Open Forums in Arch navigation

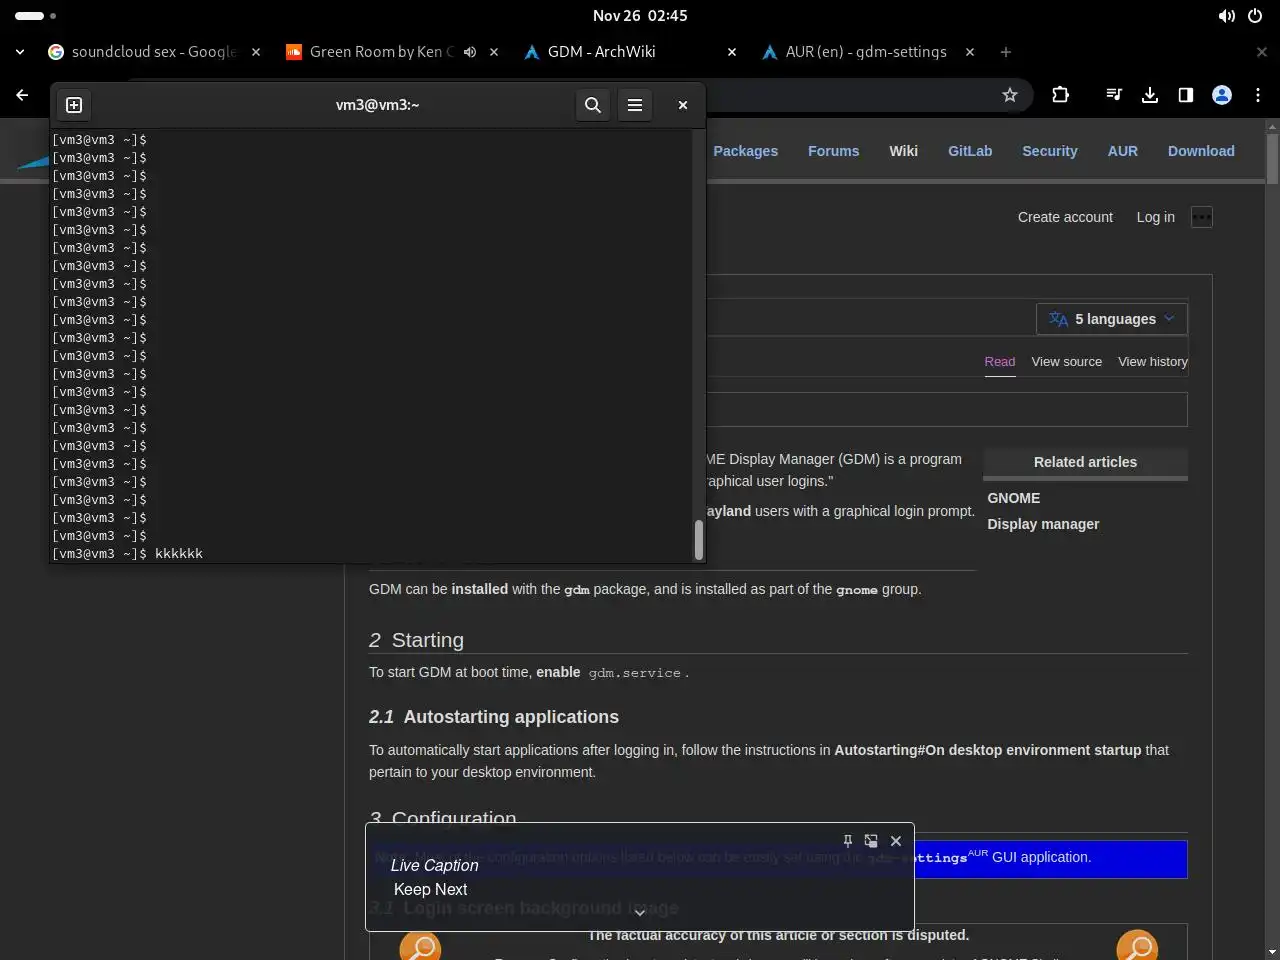(x=834, y=151)
